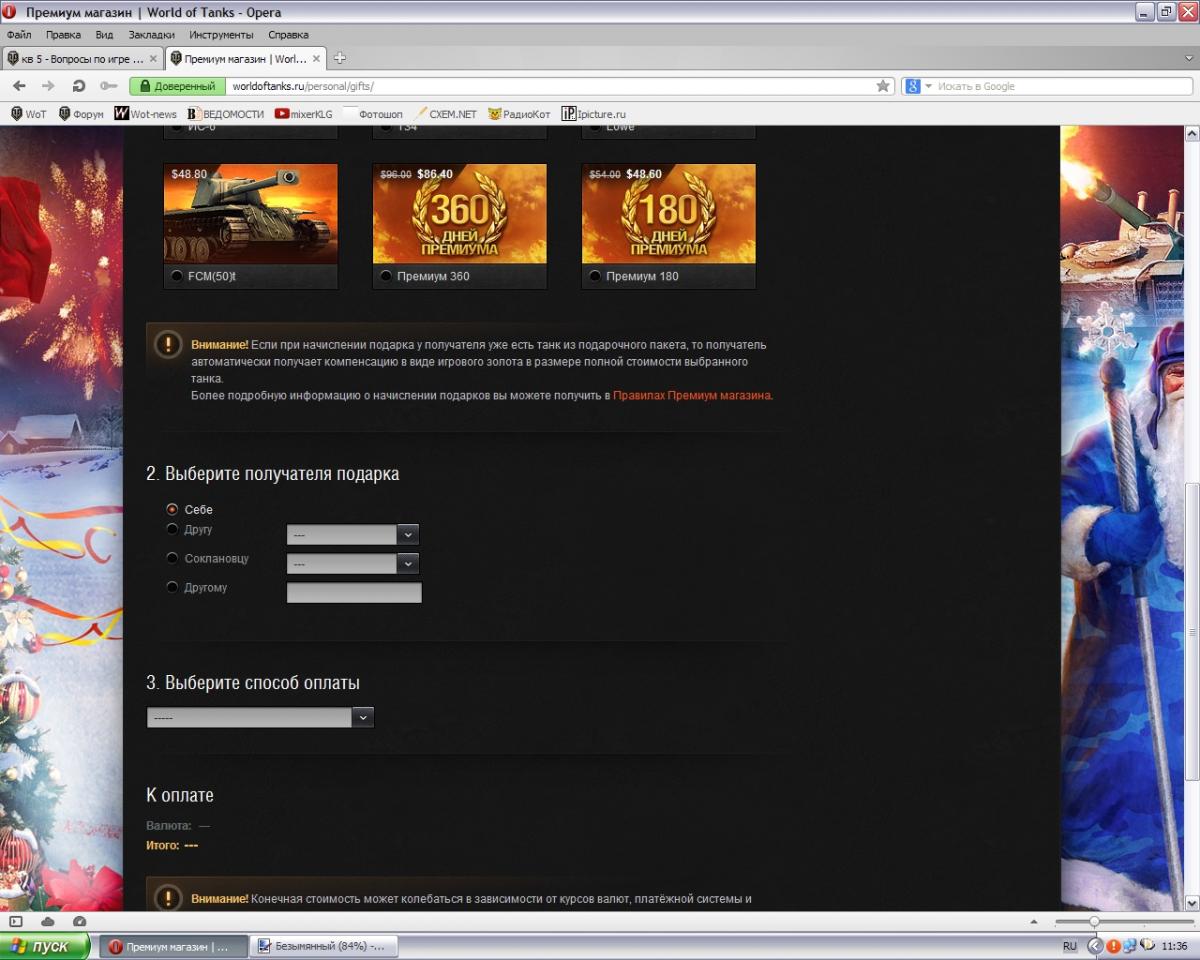Open the Закладки menu
Viewport: 1200px width, 960px height.
coord(152,34)
